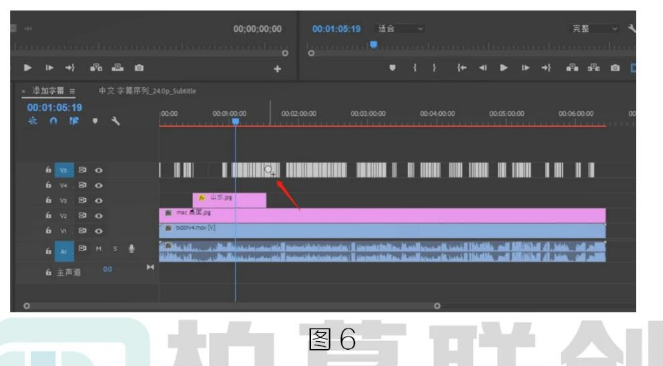Hide track V3 with eye icon
This screenshot has width=663, height=366.
point(99,201)
